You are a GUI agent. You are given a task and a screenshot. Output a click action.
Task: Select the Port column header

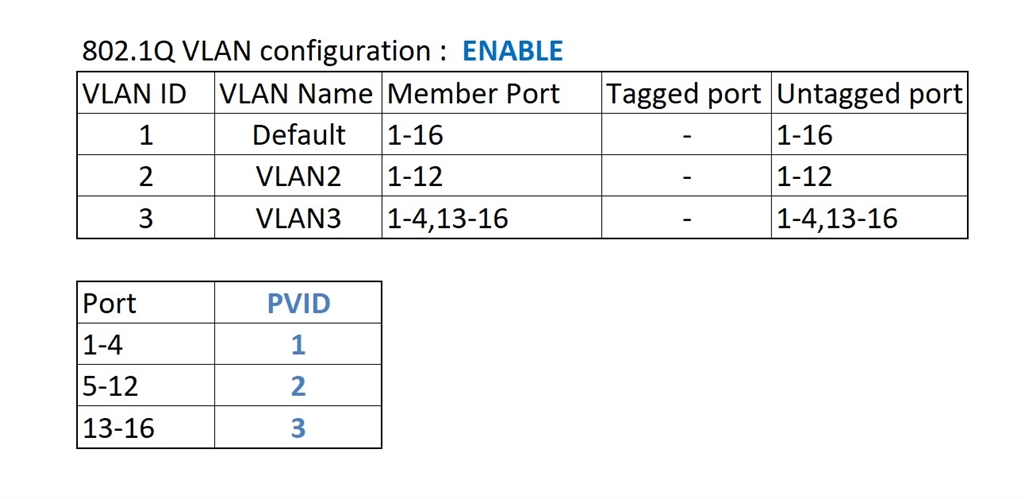coord(110,303)
